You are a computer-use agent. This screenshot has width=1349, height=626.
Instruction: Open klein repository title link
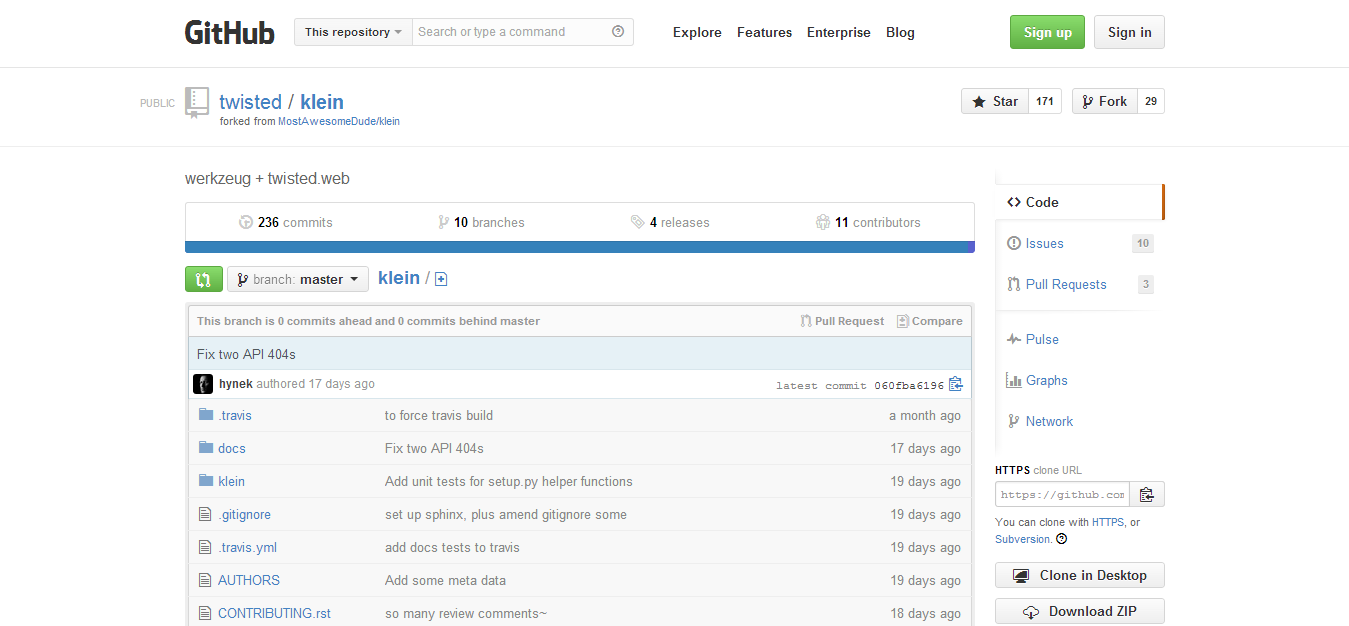point(322,102)
